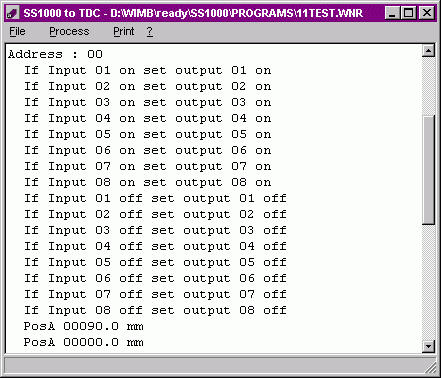Open the ? help menu
The height and width of the screenshot is (378, 441).
point(150,31)
